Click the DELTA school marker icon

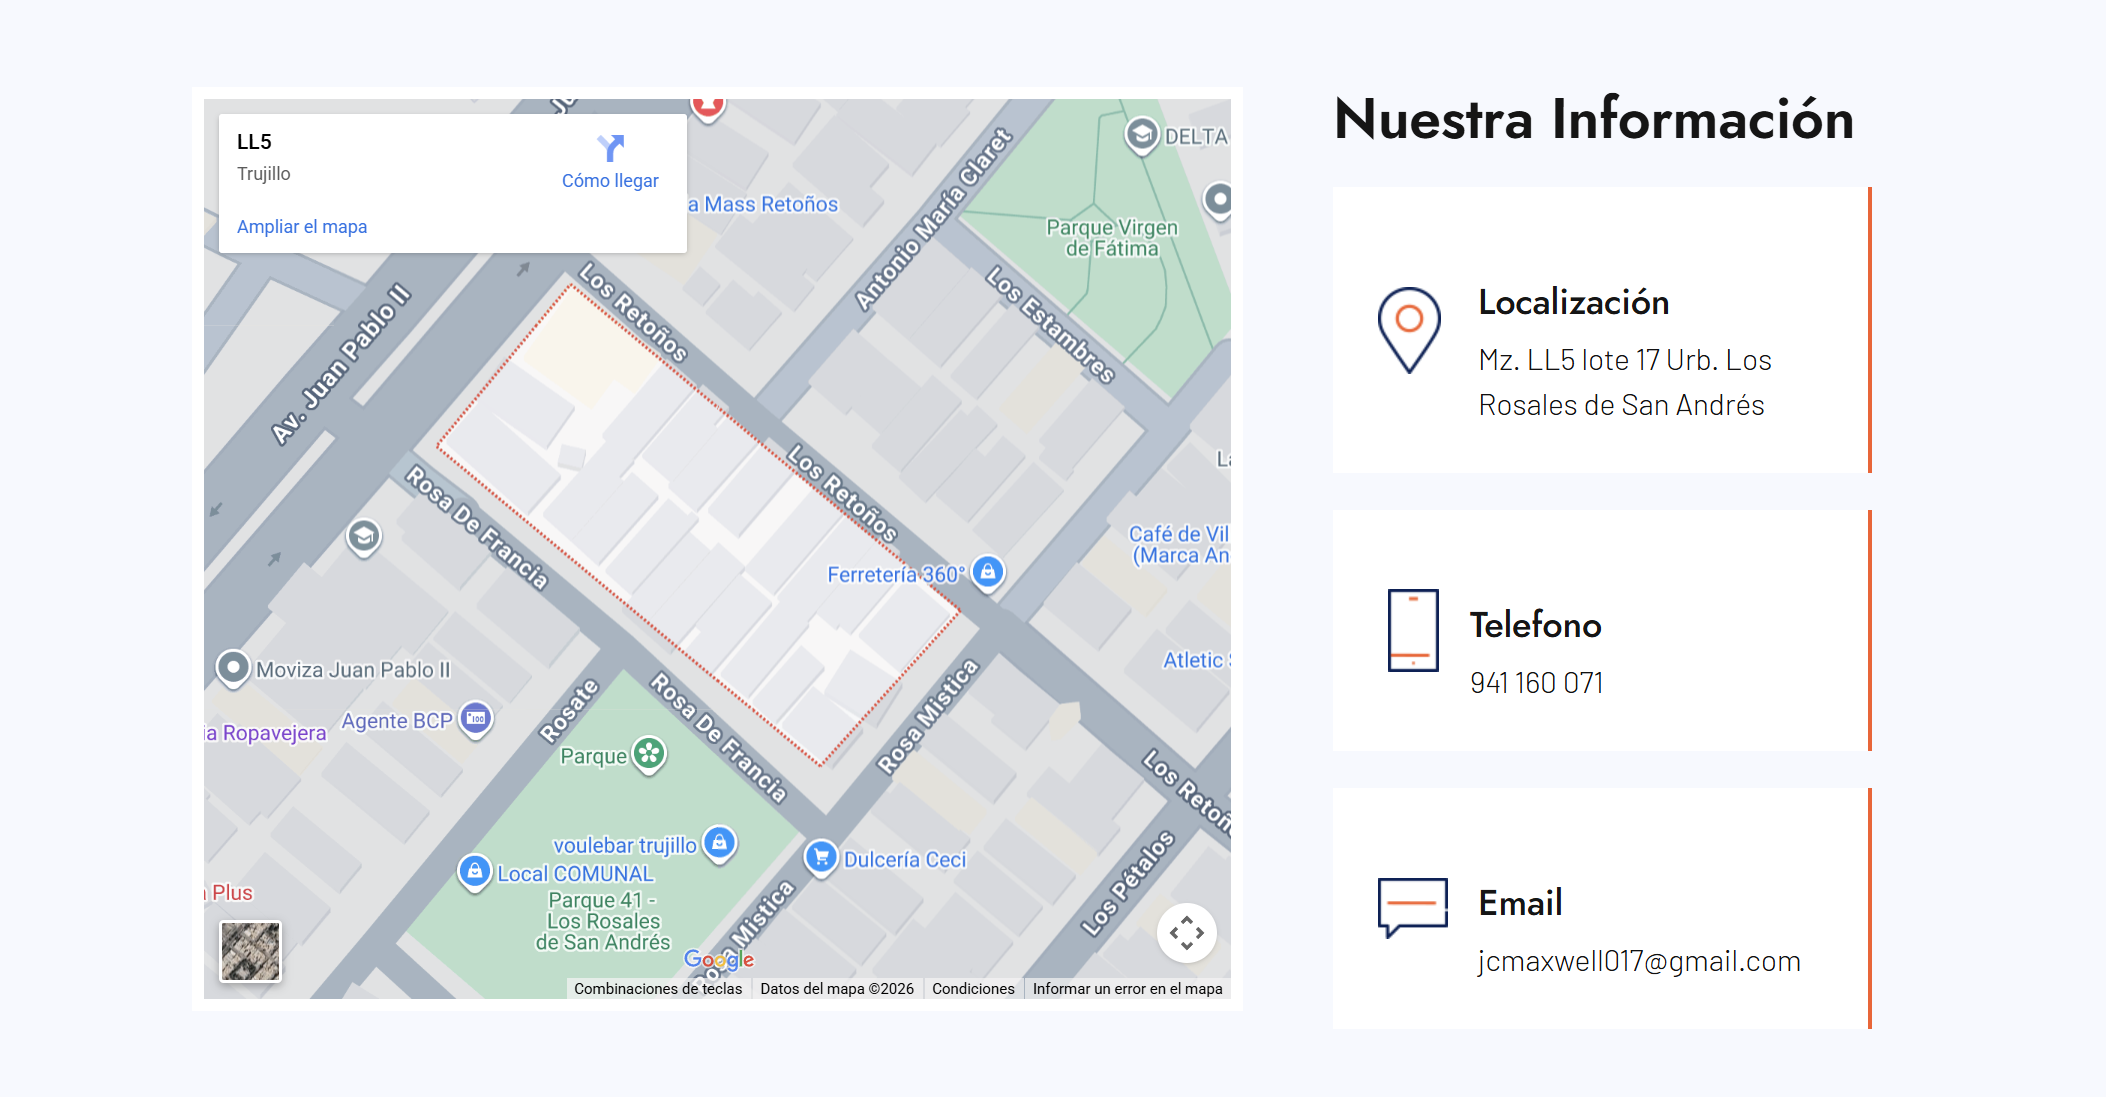[x=1141, y=134]
